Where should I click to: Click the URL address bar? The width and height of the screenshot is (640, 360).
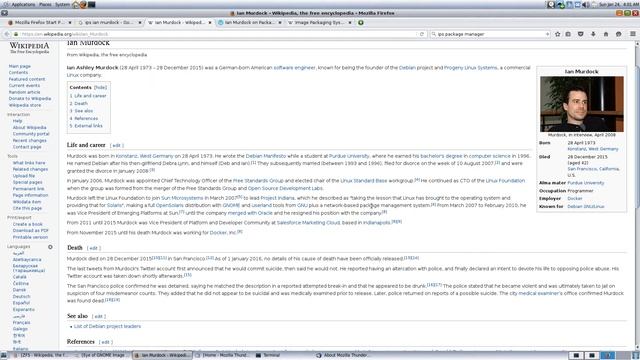[x=216, y=34]
